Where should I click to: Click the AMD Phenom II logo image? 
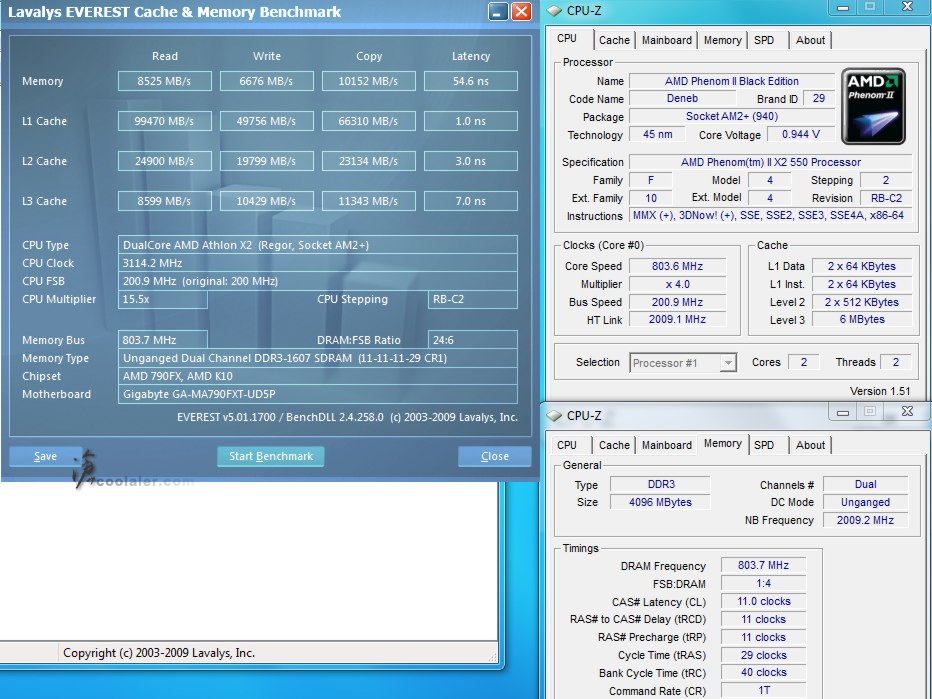[873, 106]
